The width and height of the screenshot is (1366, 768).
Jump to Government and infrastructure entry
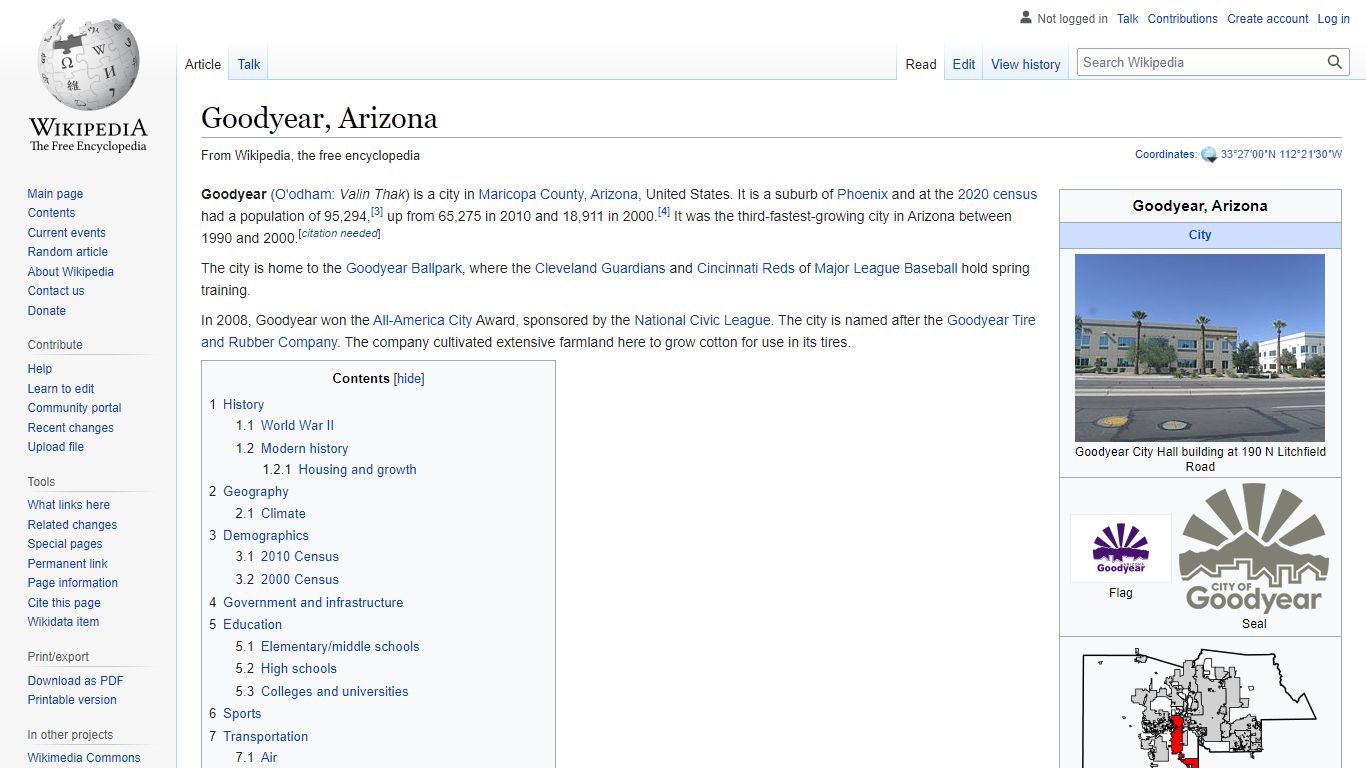point(313,603)
